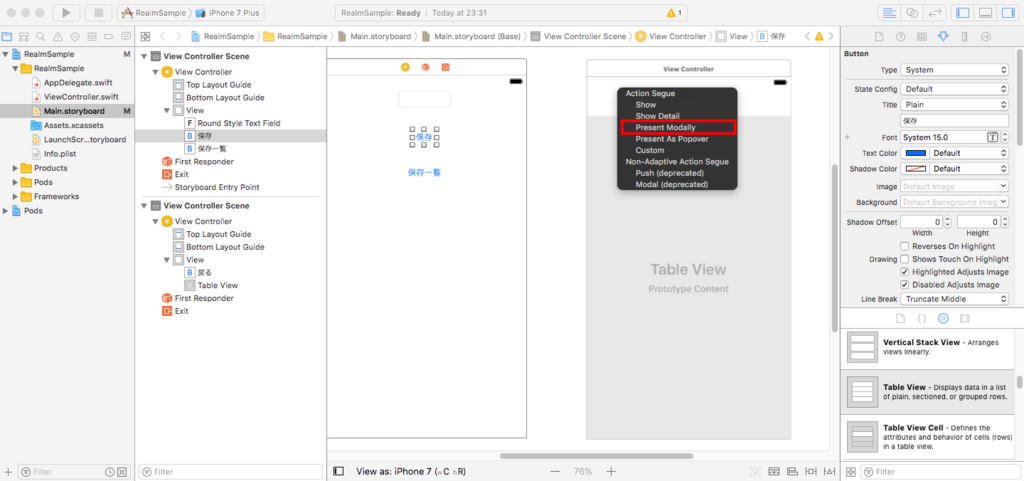Open the Project navigator folder icon
The height and width of the screenshot is (481, 1024).
pos(7,37)
